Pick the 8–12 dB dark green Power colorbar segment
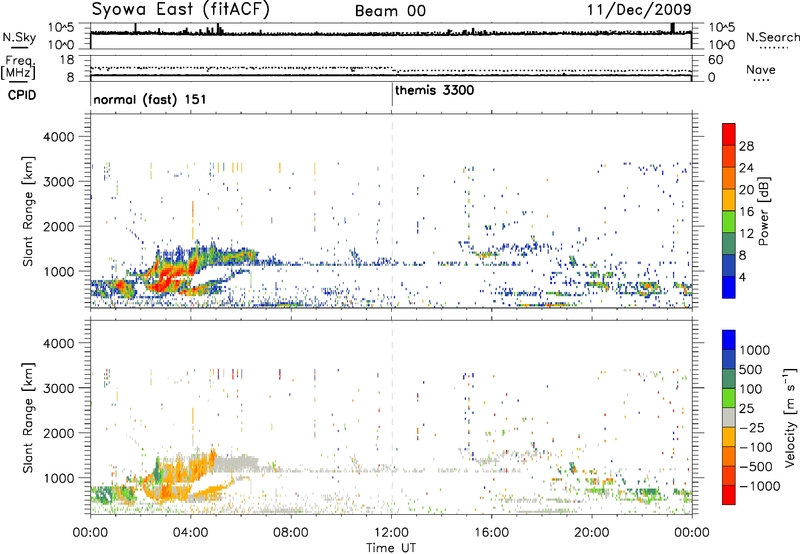Image resolution: width=800 pixels, height=554 pixels. (729, 243)
